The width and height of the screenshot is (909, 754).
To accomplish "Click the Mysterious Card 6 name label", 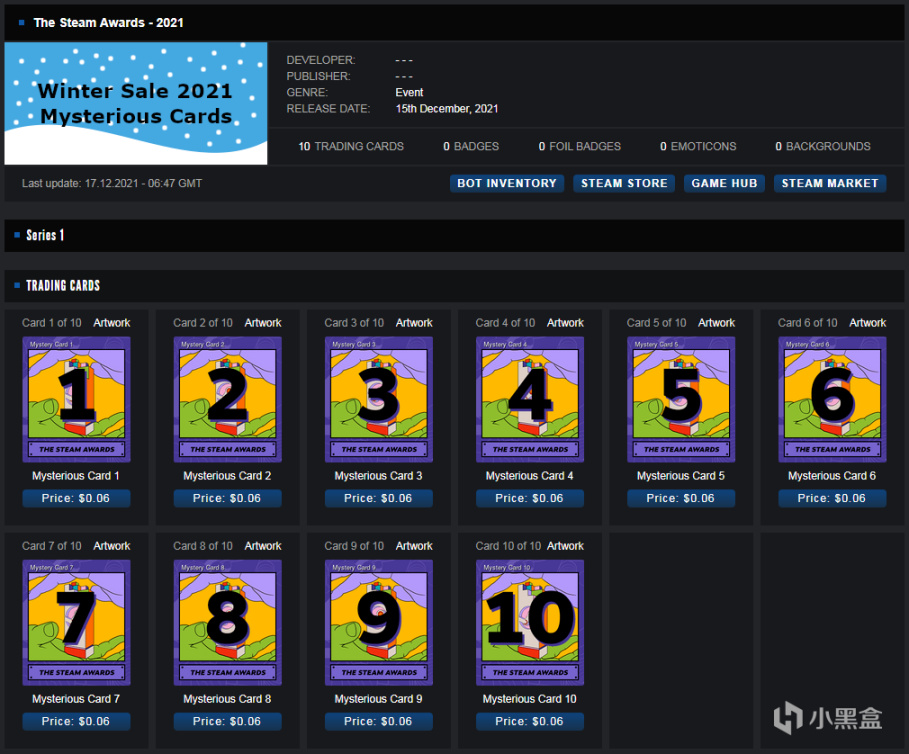I will (x=832, y=476).
